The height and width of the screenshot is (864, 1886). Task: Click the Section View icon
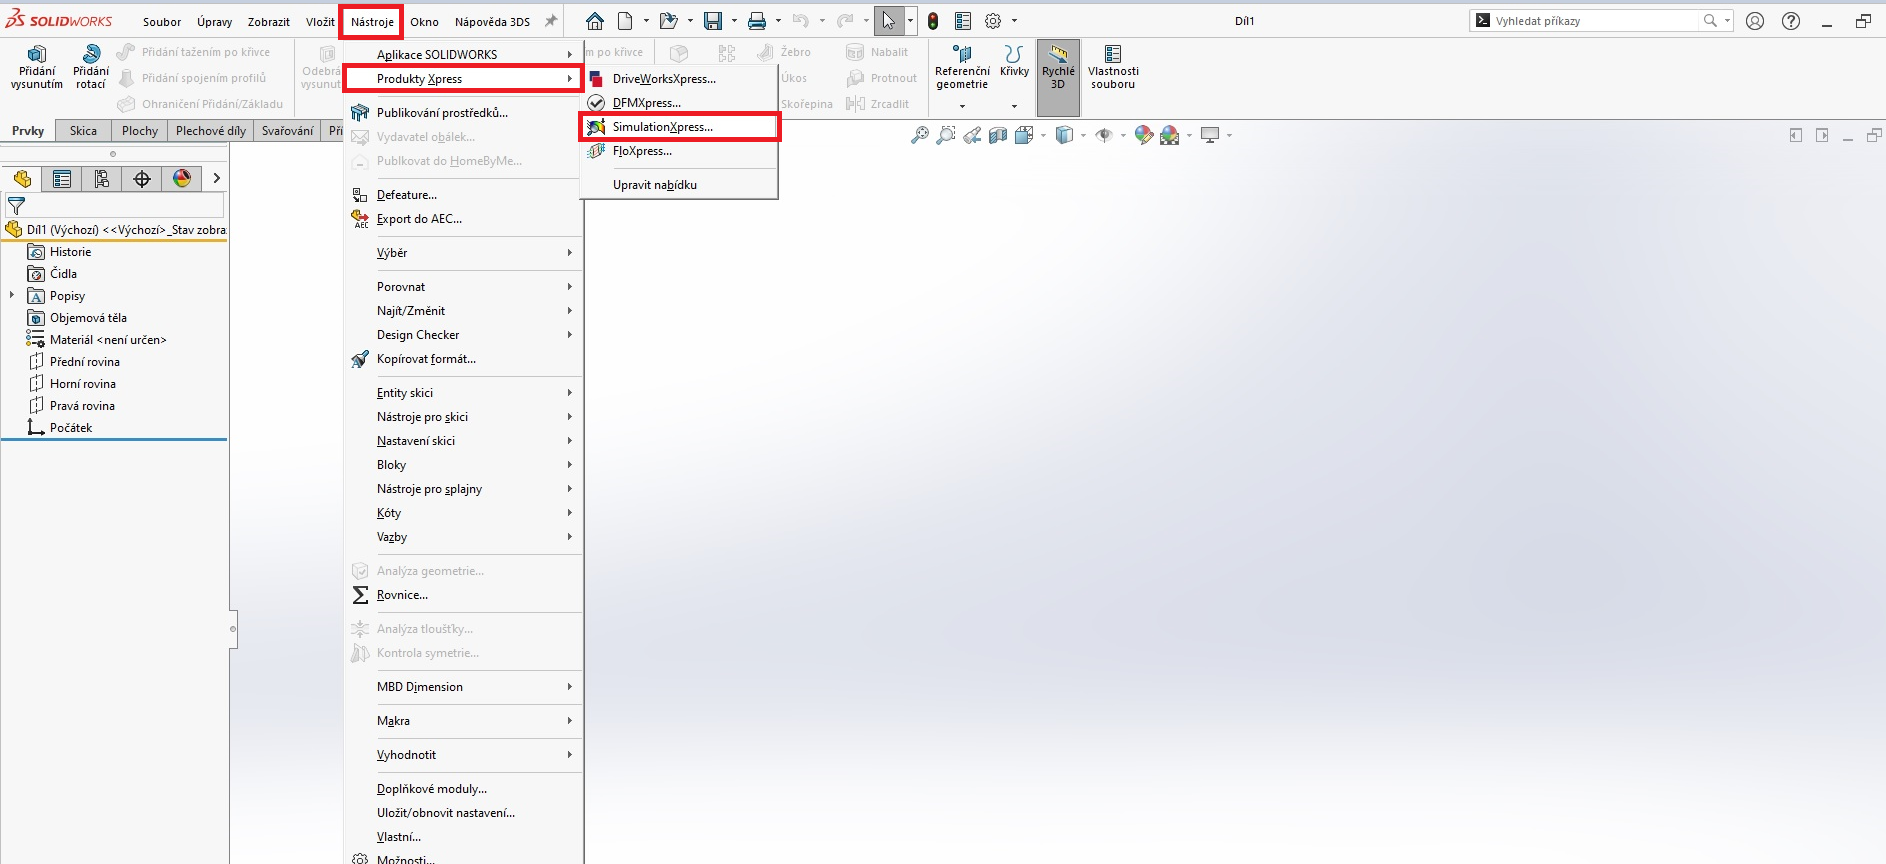tap(998, 135)
